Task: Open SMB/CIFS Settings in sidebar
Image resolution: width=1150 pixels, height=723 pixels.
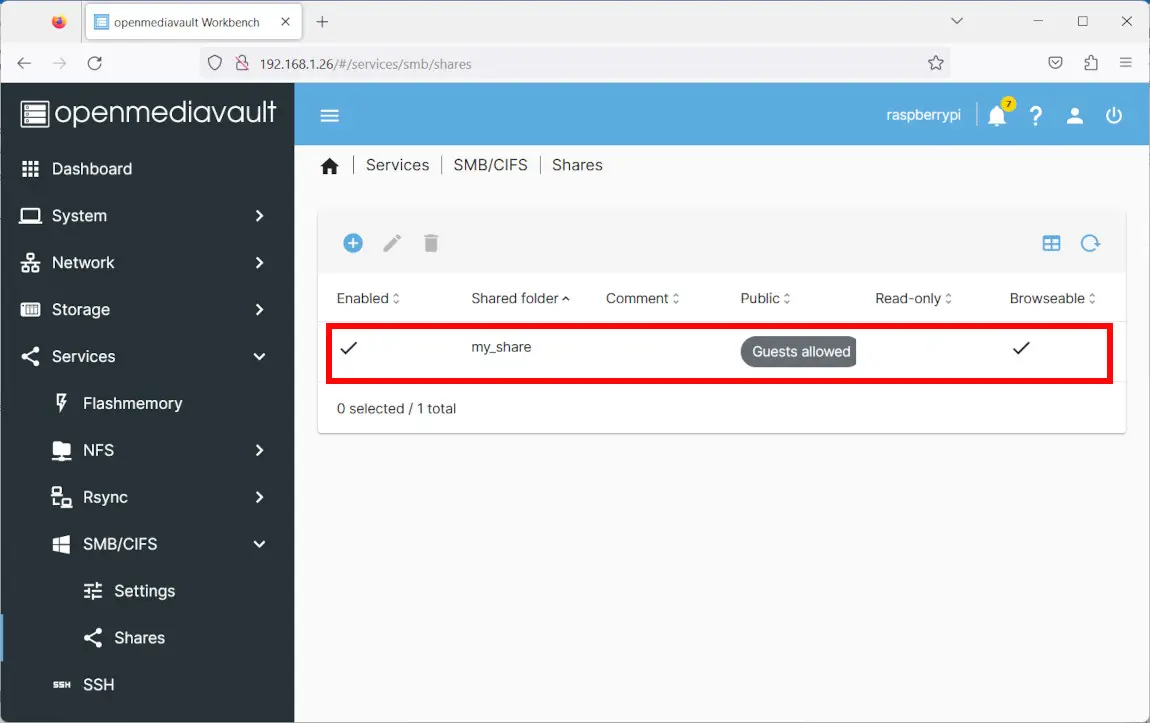Action: [x=144, y=591]
